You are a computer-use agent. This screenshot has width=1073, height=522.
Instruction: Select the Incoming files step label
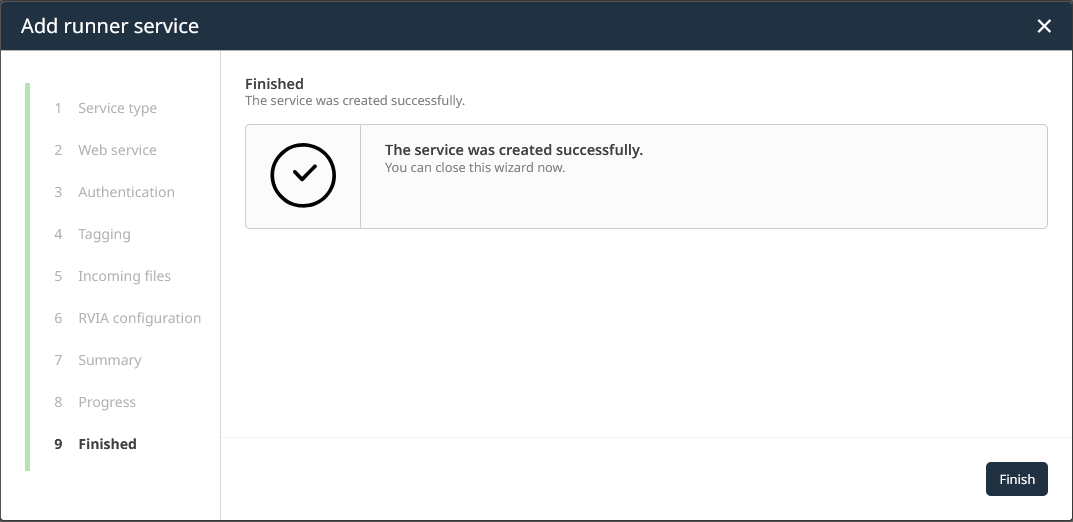124,276
